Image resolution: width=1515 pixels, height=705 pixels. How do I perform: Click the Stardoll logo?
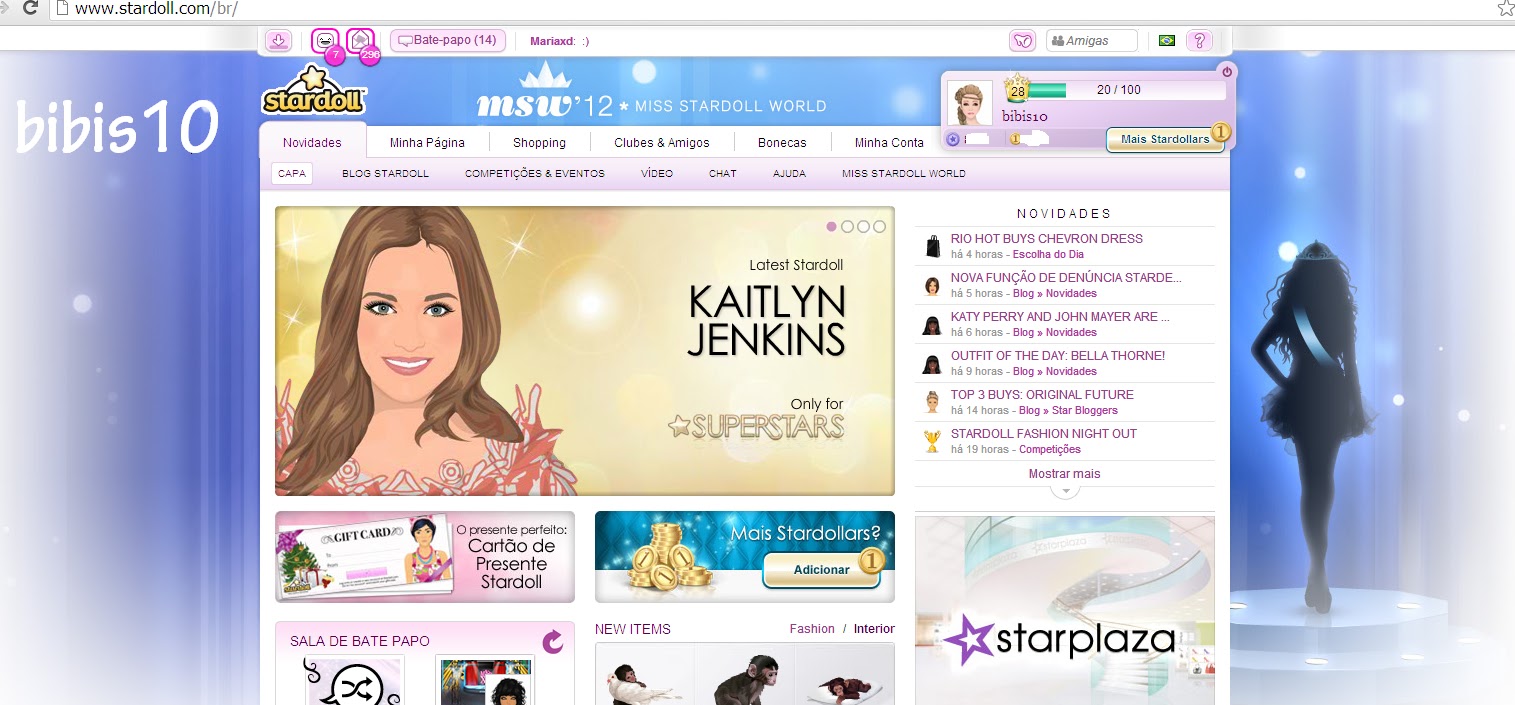(314, 91)
